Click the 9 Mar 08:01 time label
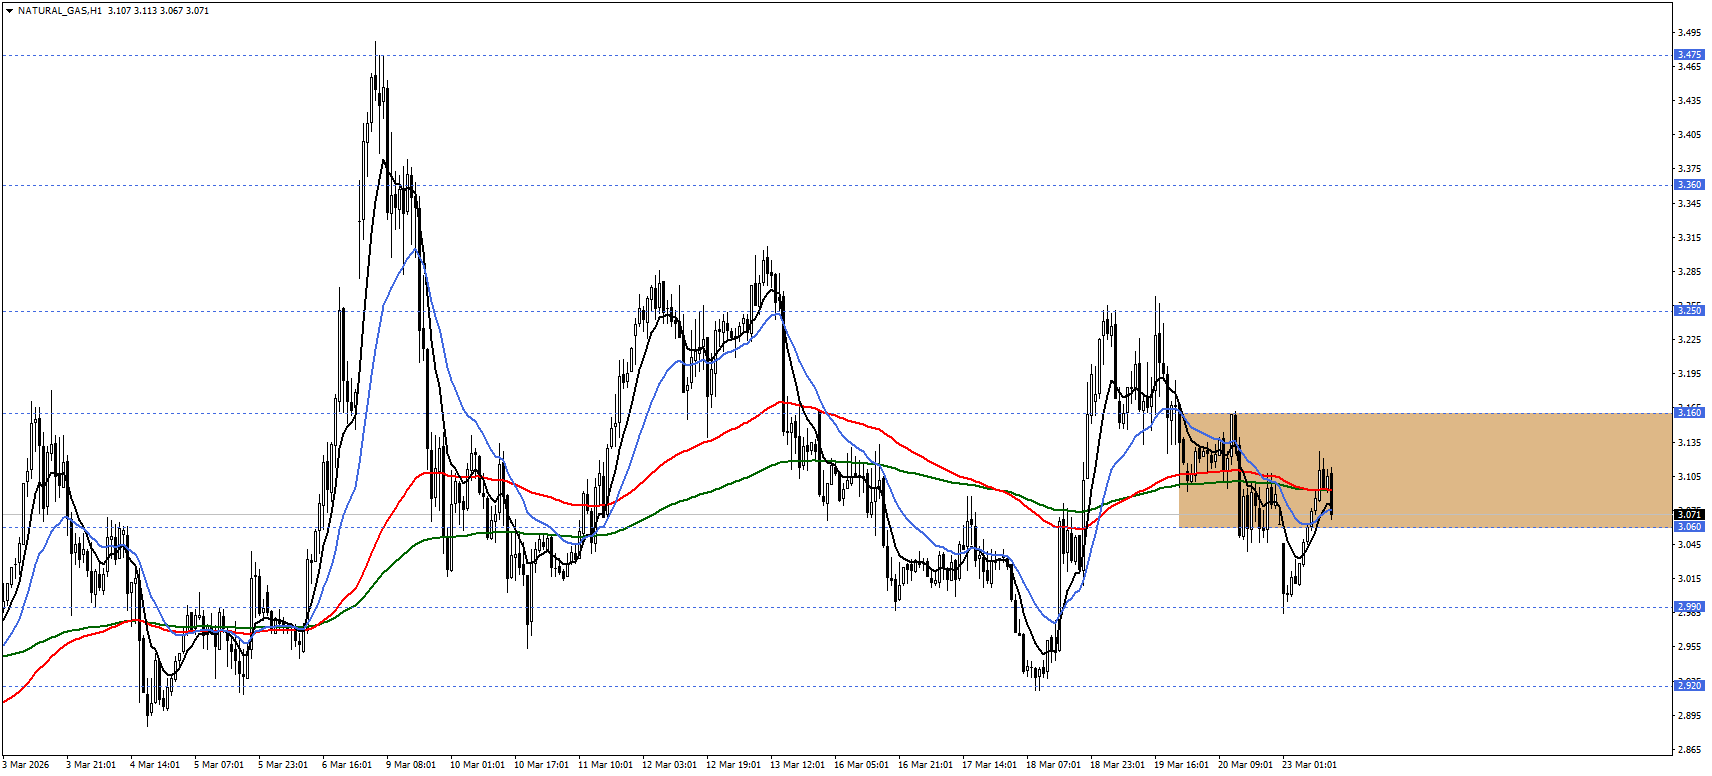1712x776 pixels. pyautogui.click(x=411, y=765)
